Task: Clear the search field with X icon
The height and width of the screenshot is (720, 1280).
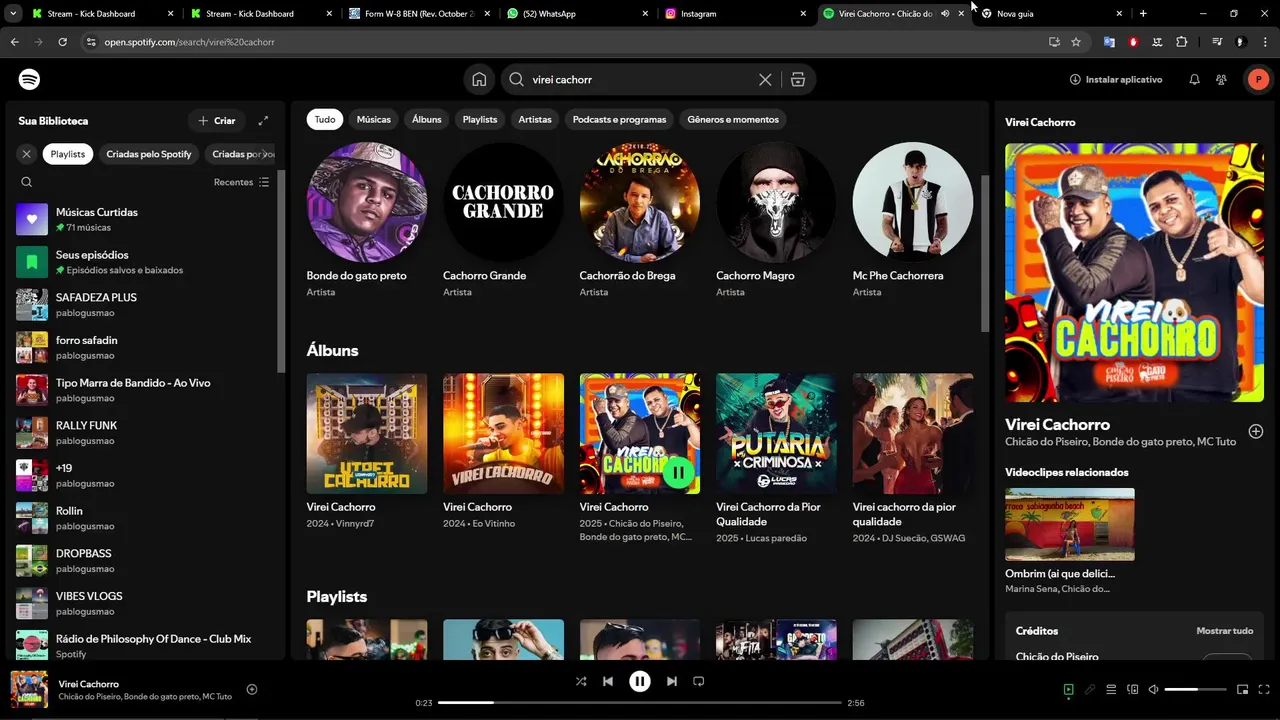Action: coord(765,80)
